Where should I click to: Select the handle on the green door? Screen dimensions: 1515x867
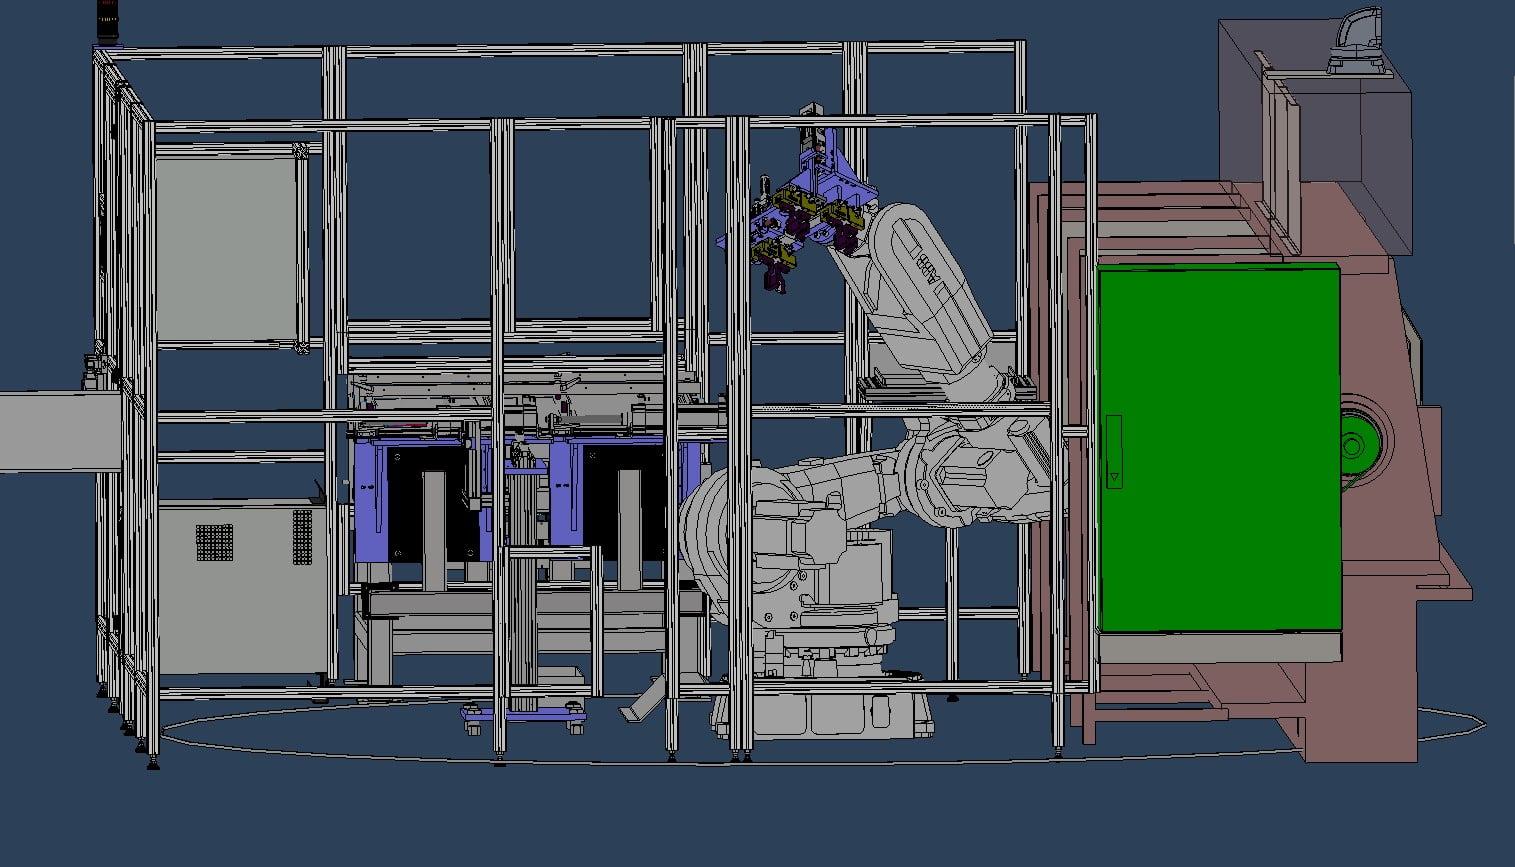coord(1114,451)
